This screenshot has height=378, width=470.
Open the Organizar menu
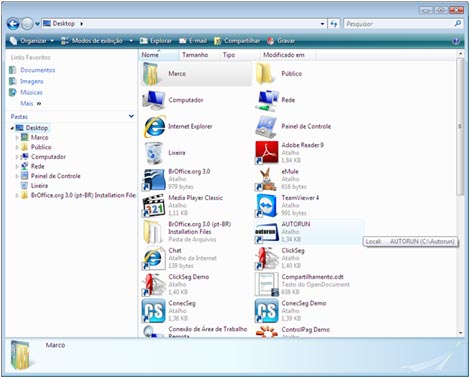click(32, 41)
